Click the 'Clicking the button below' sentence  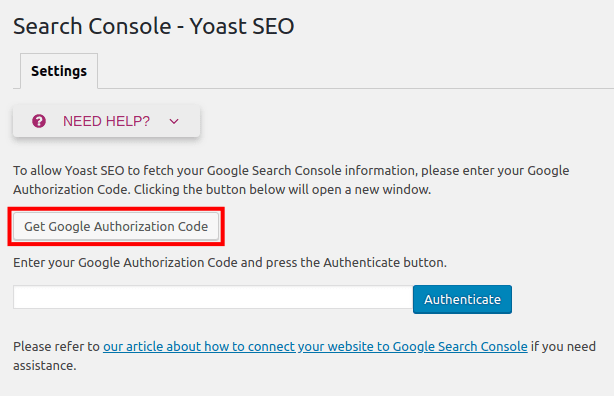coord(282,190)
